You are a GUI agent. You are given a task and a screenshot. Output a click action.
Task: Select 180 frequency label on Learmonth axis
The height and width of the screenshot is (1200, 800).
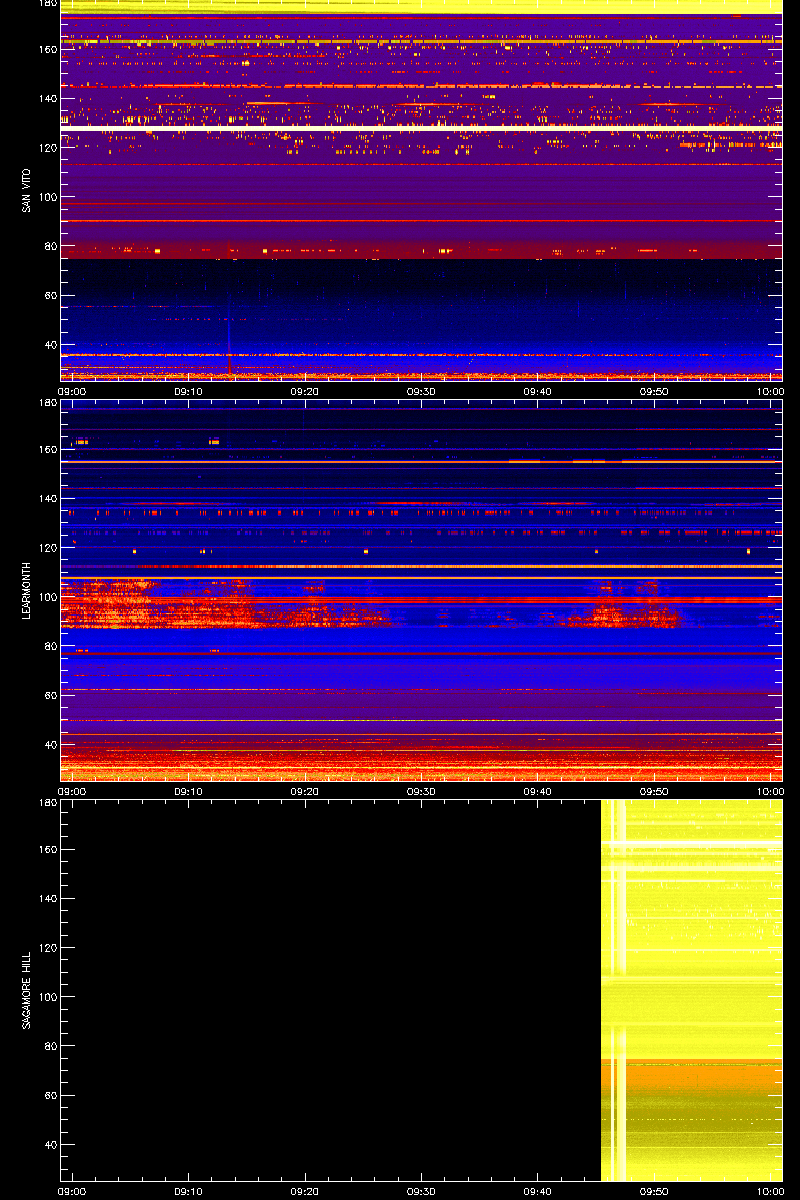pyautogui.click(x=47, y=403)
